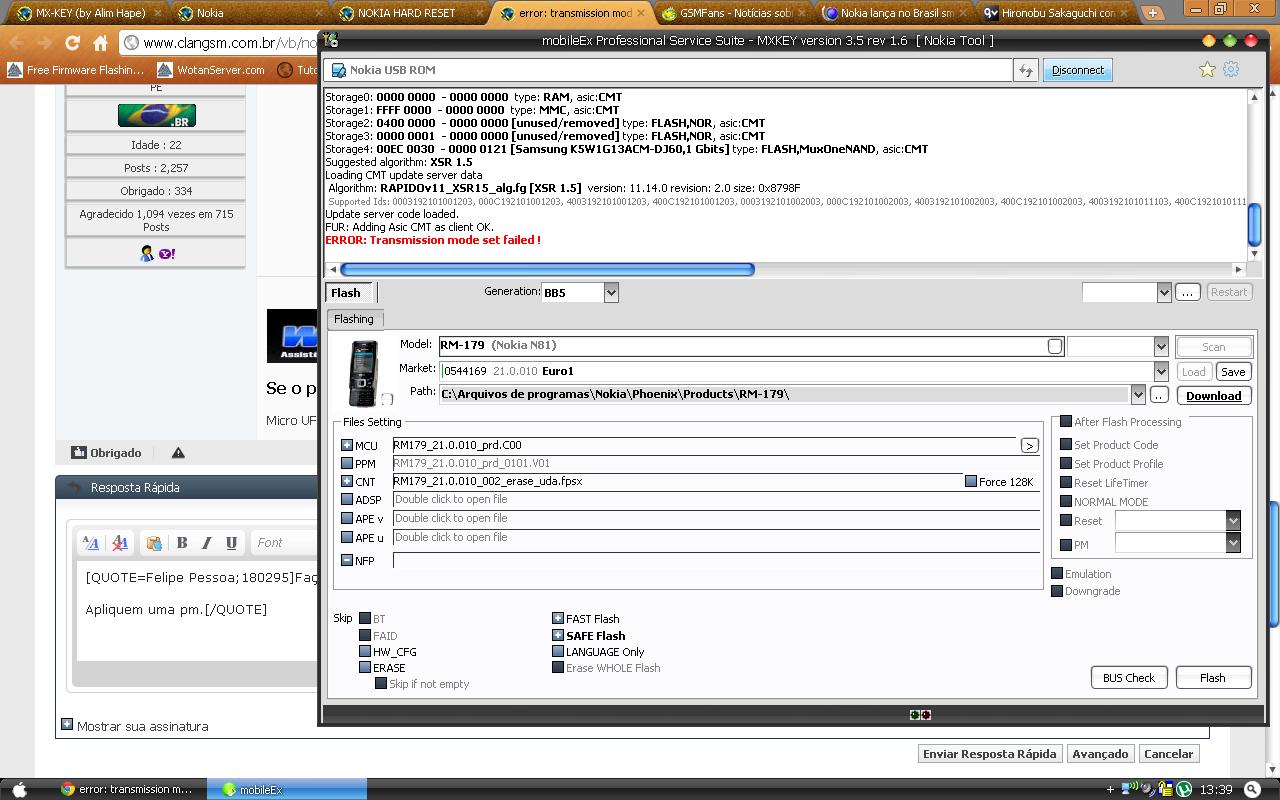The image size is (1280, 800).
Task: Click the Flash button at bottom right
Action: click(1213, 678)
